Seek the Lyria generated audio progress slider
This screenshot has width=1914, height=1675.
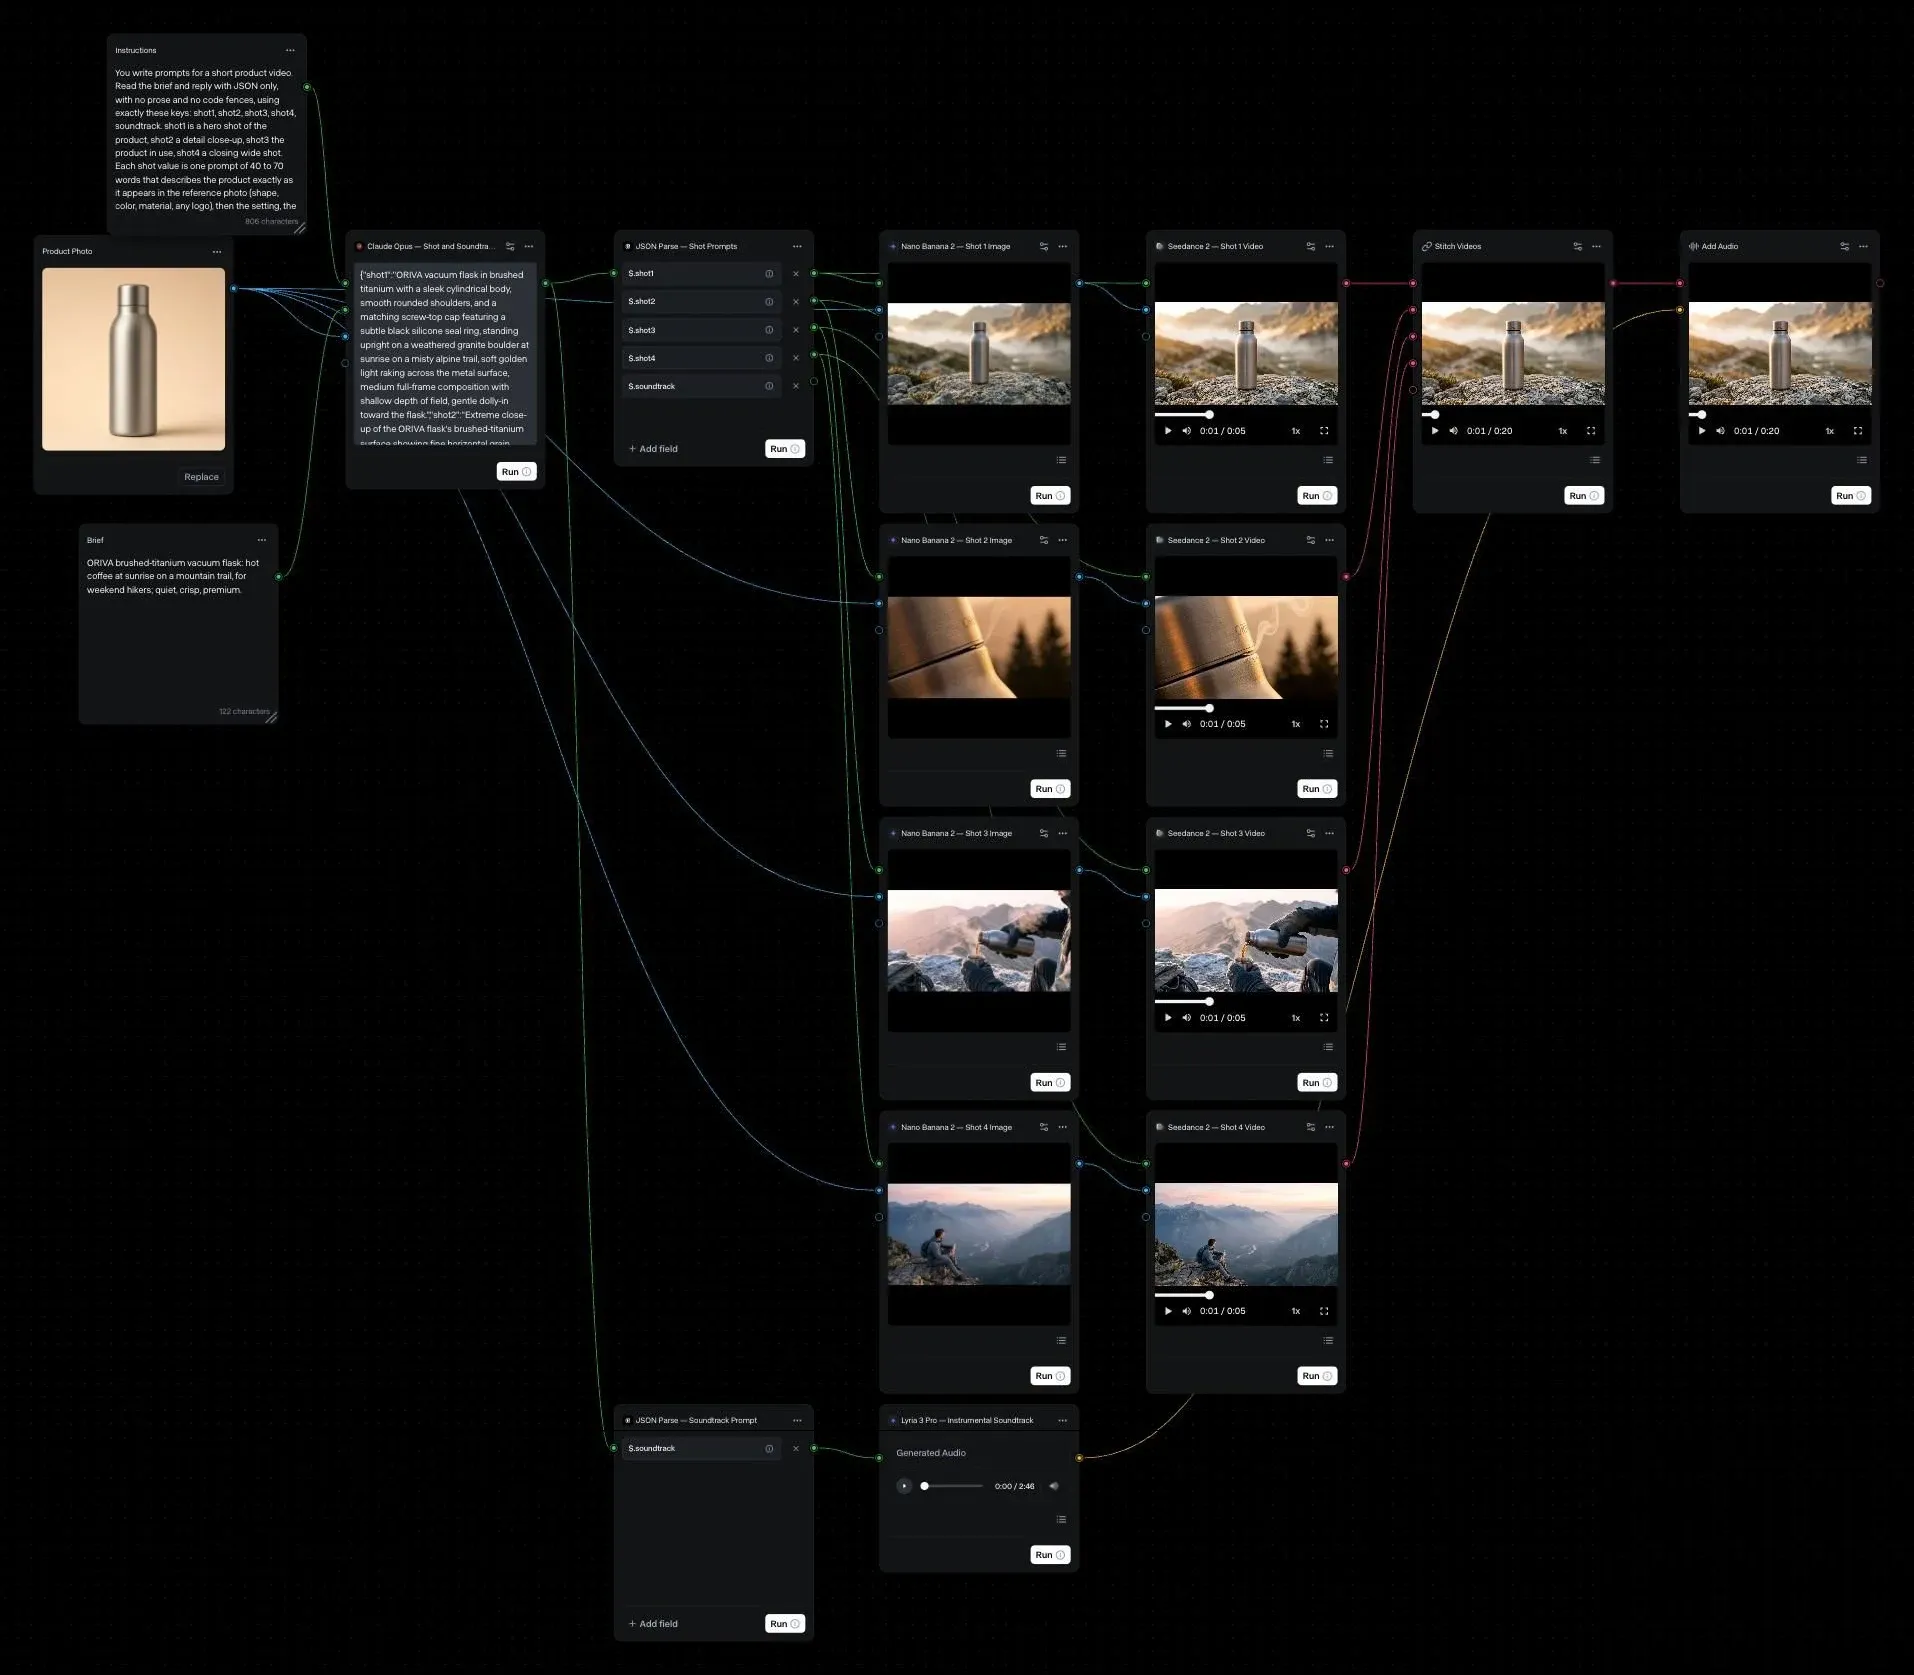click(952, 1486)
